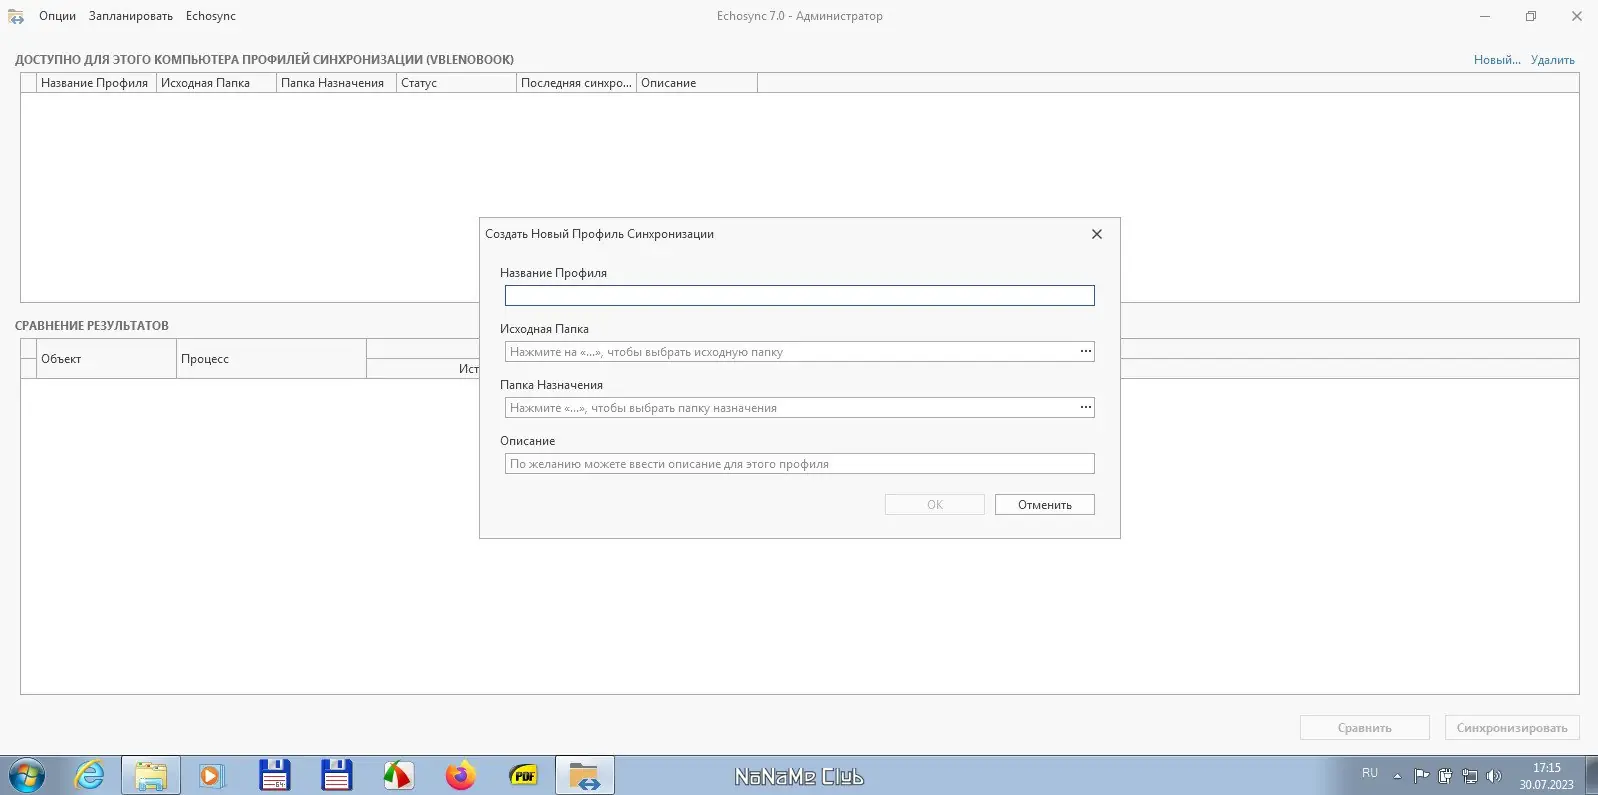Open the Echosync menu
1598x795 pixels.
(211, 16)
